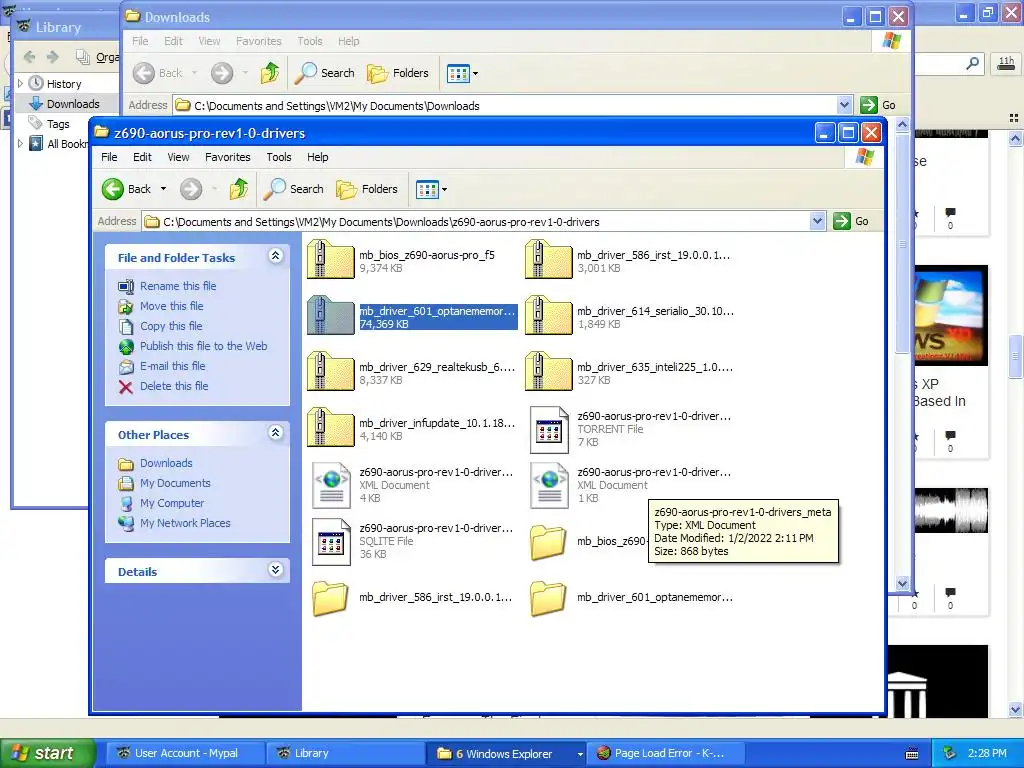Select mb_driver_635_inteli225 zip file
The height and width of the screenshot is (768, 1024).
pos(630,373)
